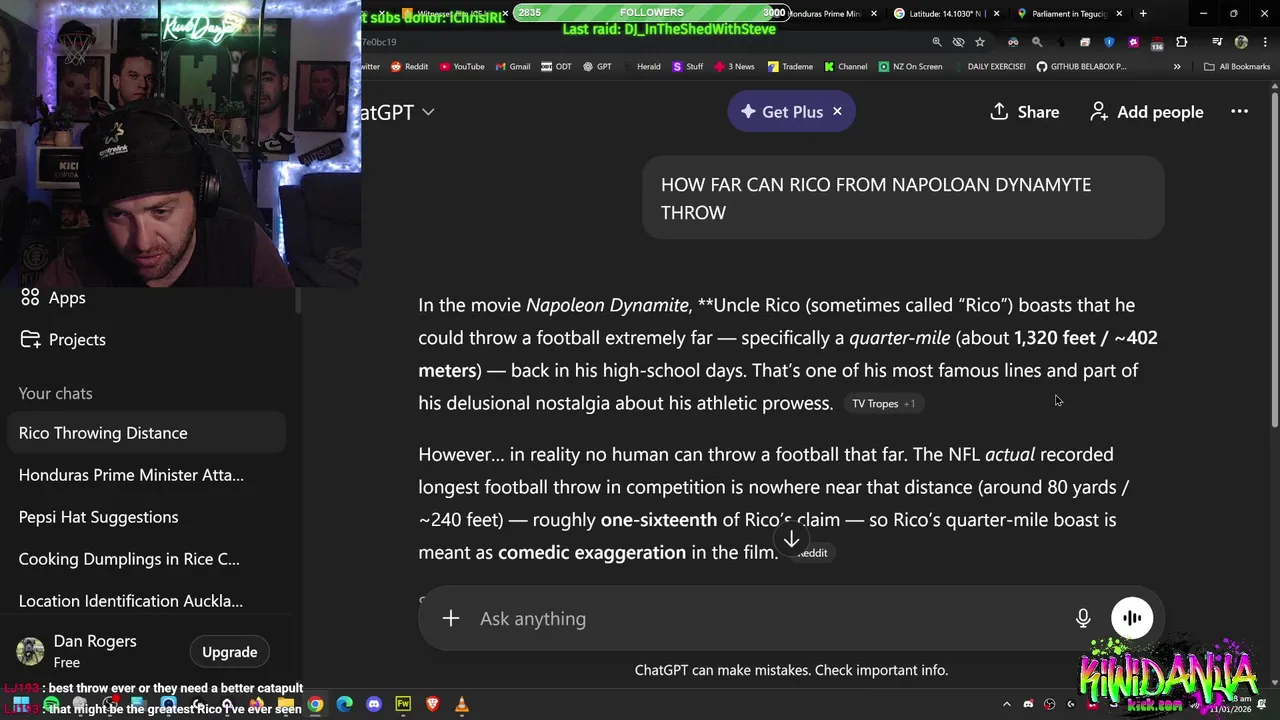Open the Share dialog
The width and height of the screenshot is (1280, 720).
[x=1024, y=112]
